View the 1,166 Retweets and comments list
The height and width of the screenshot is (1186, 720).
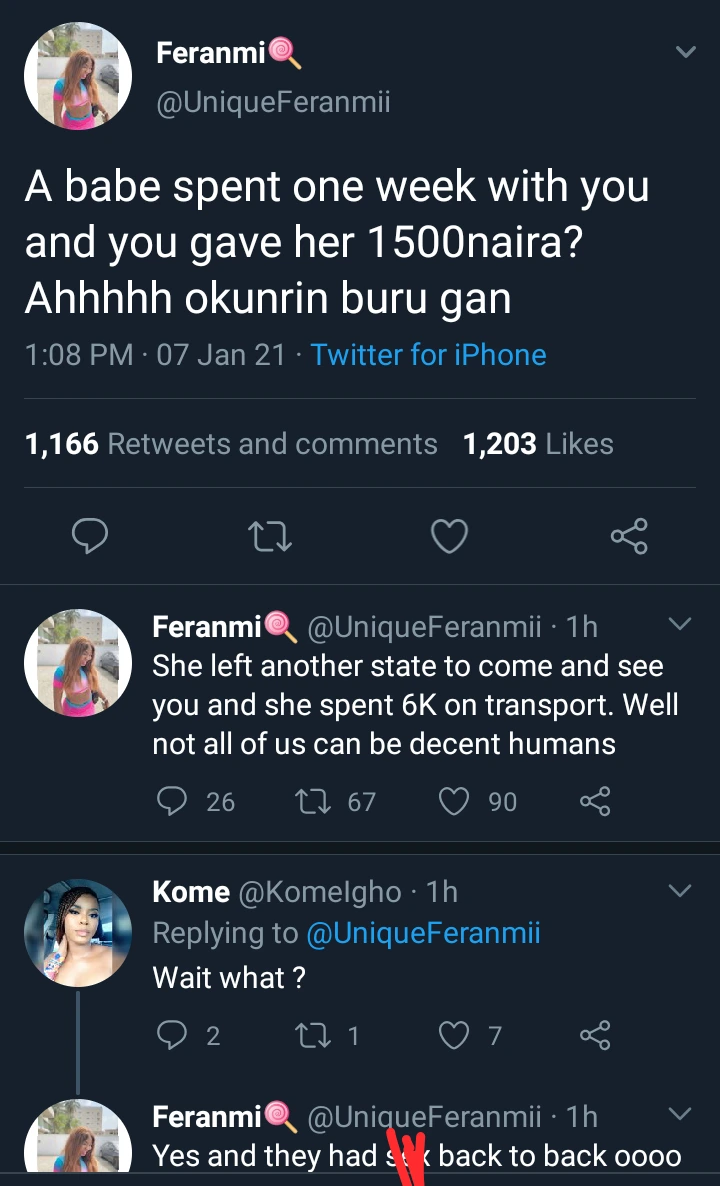coord(231,444)
